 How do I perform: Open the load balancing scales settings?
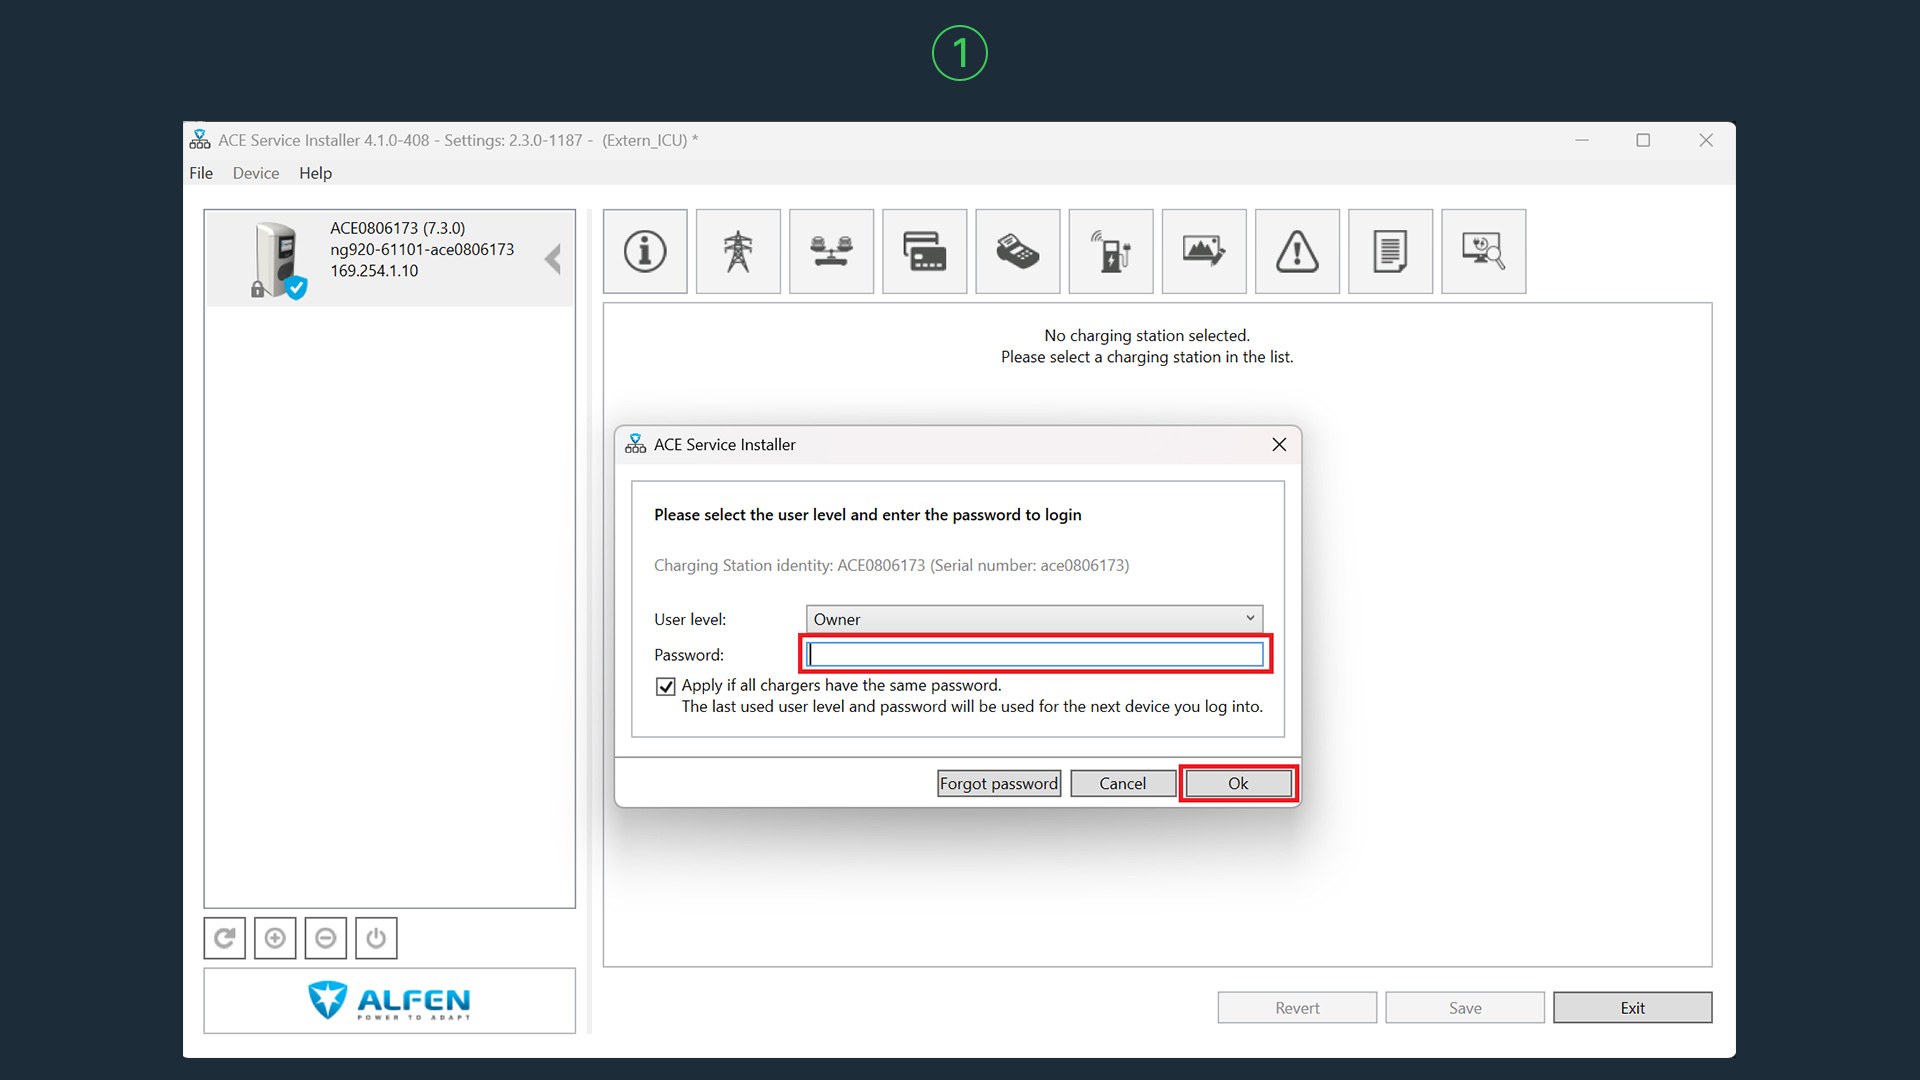831,251
